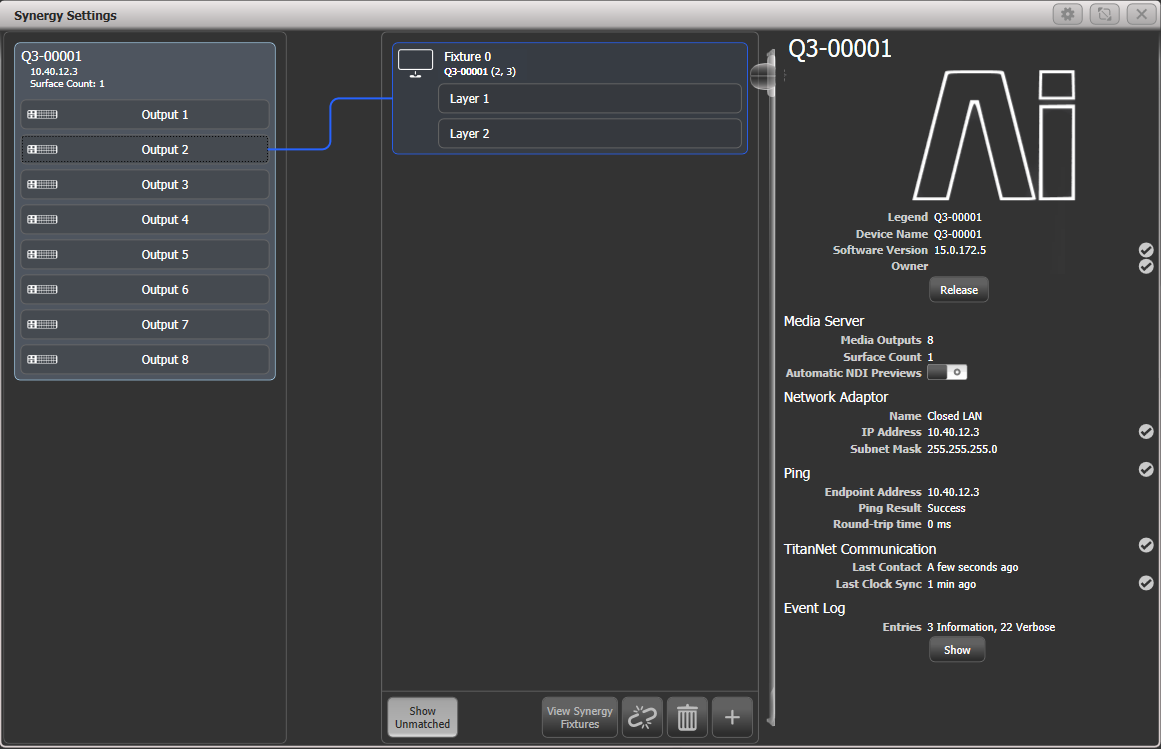Click the monitor icon on Fixture 0

[x=414, y=62]
